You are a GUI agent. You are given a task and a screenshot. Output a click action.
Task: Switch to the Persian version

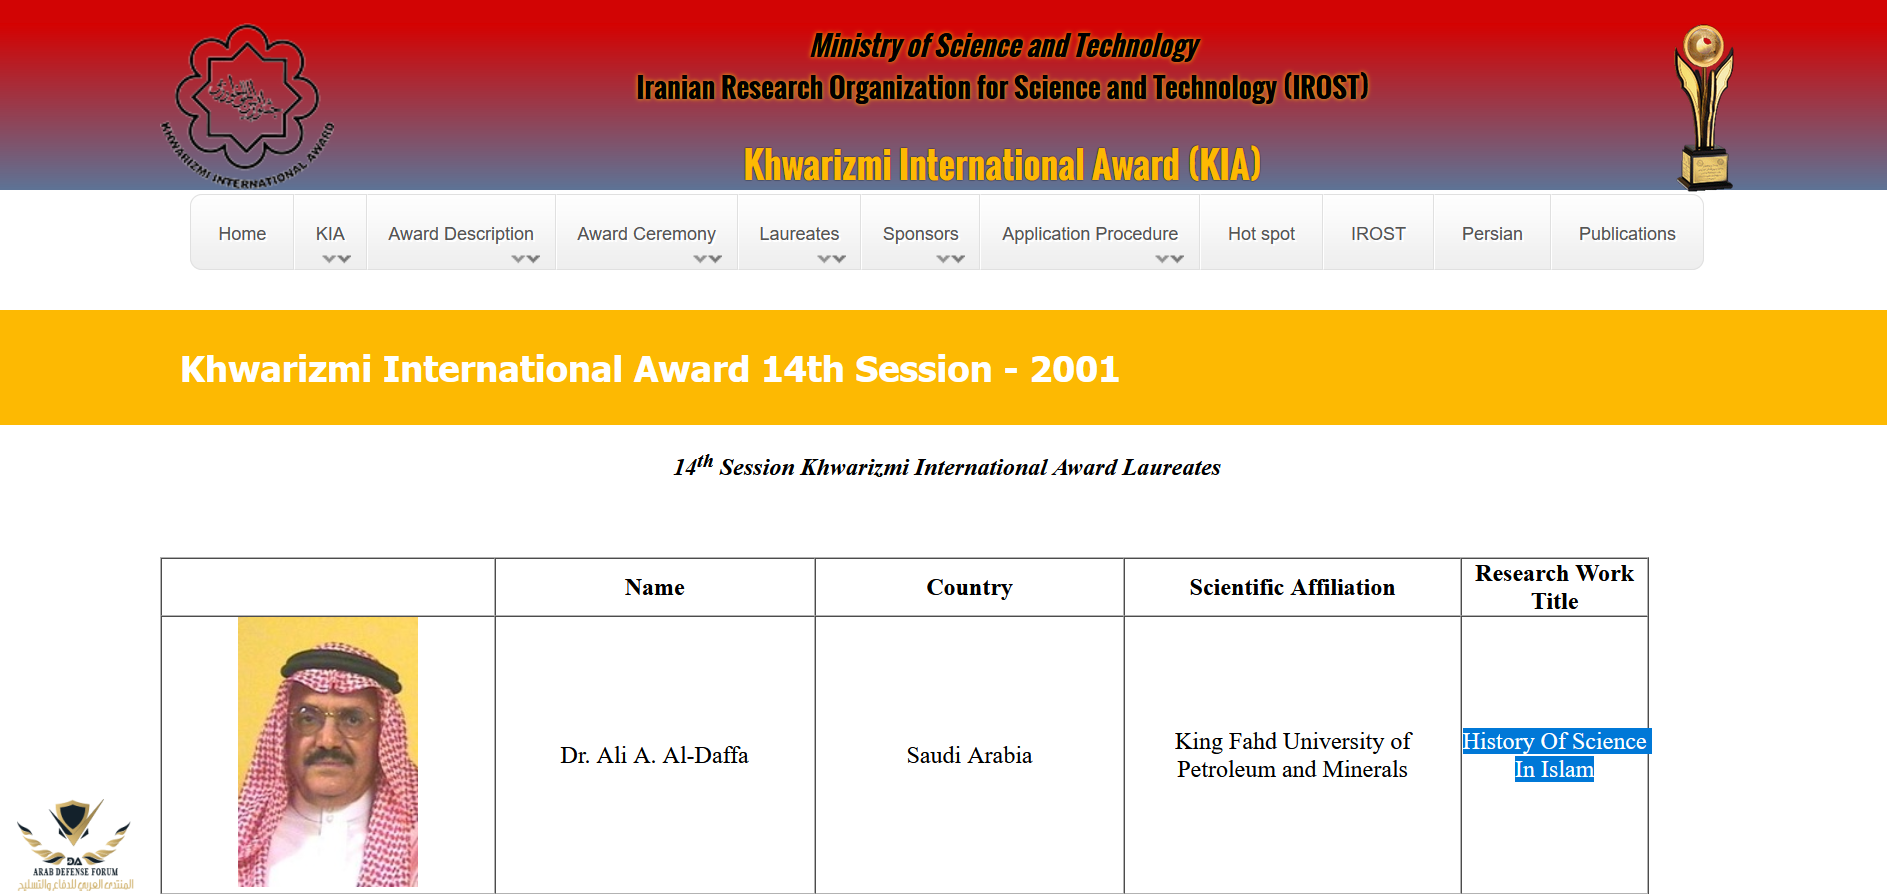[x=1492, y=233]
